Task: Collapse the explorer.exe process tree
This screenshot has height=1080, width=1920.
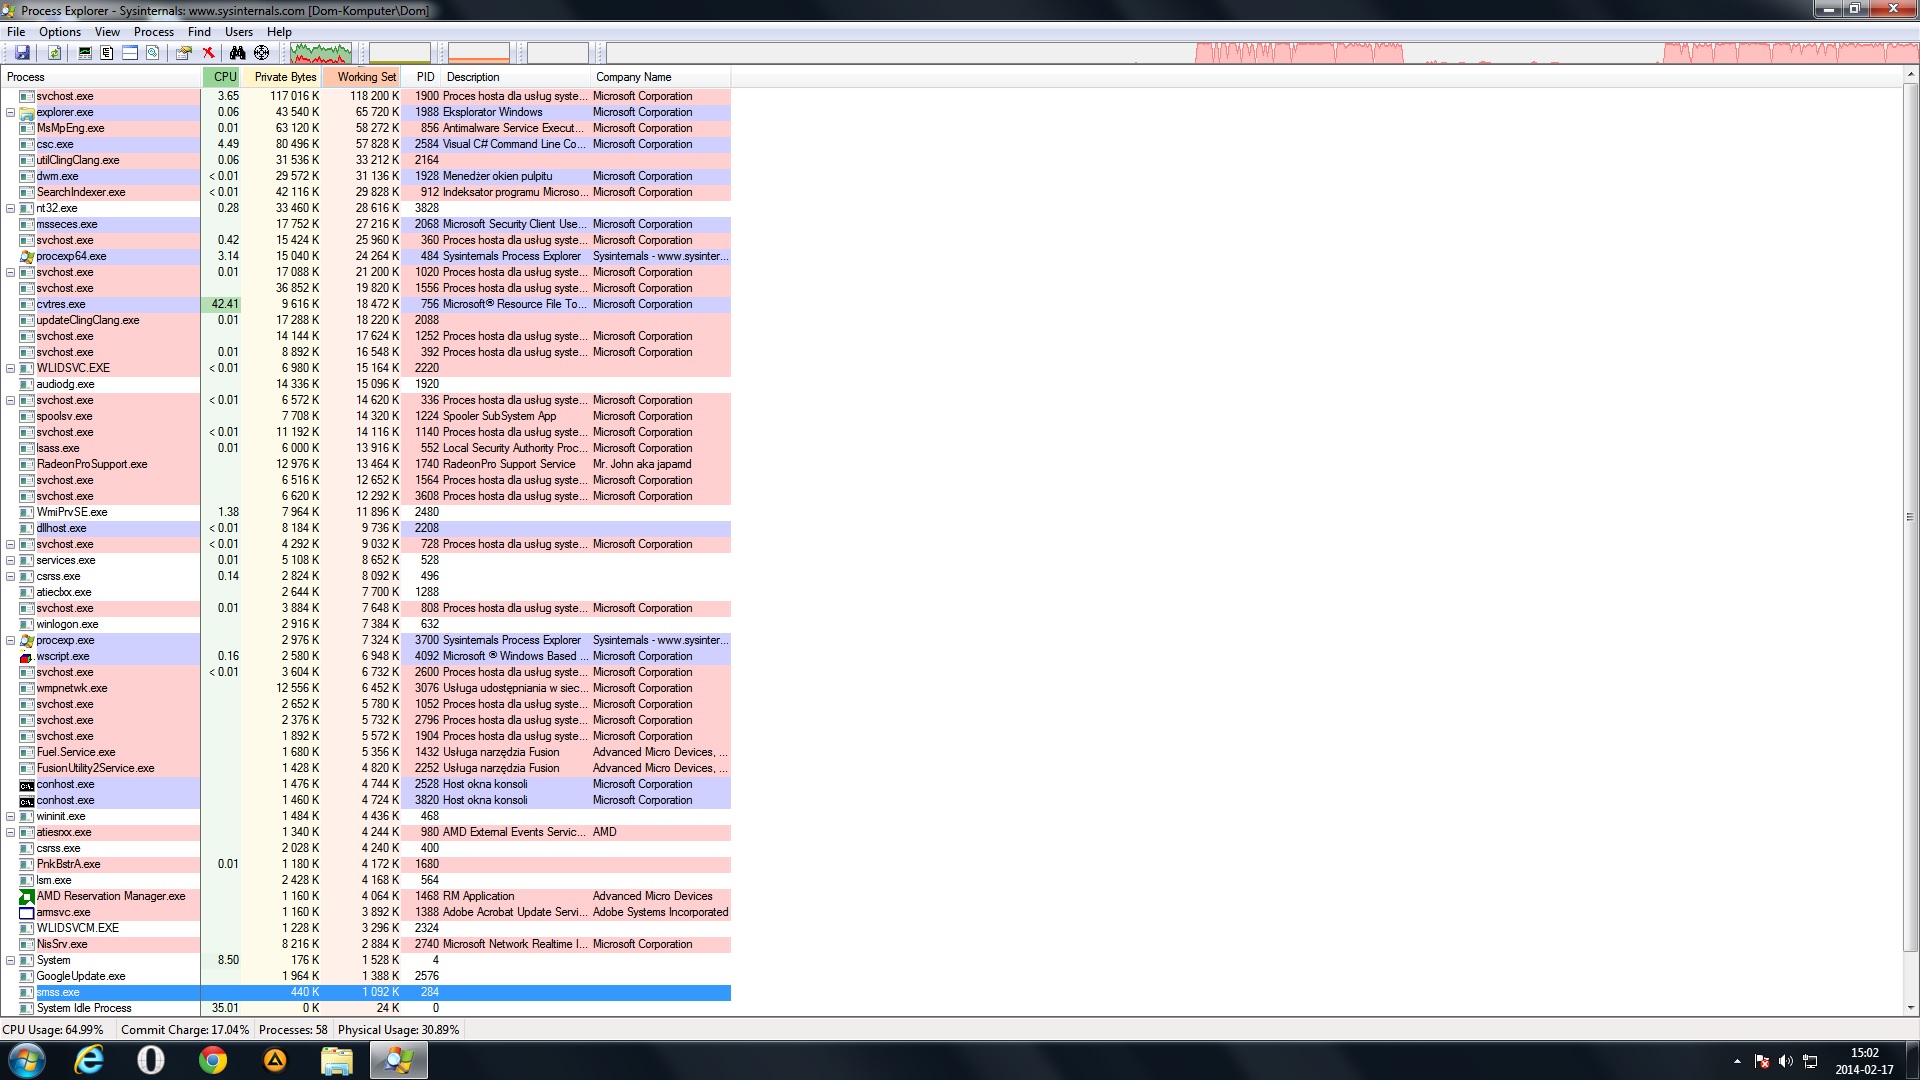Action: tap(10, 112)
